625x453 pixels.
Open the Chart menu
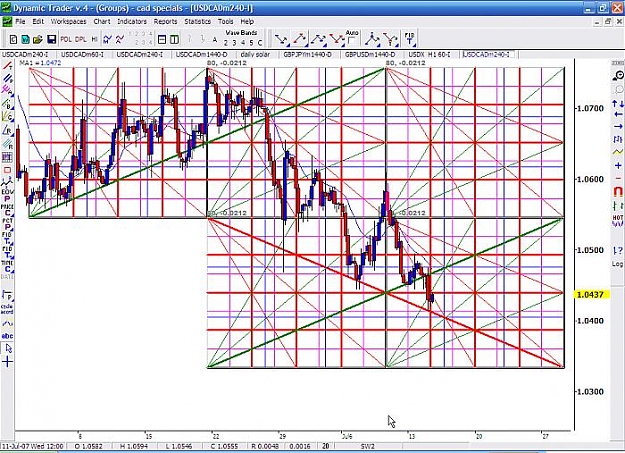(102, 22)
